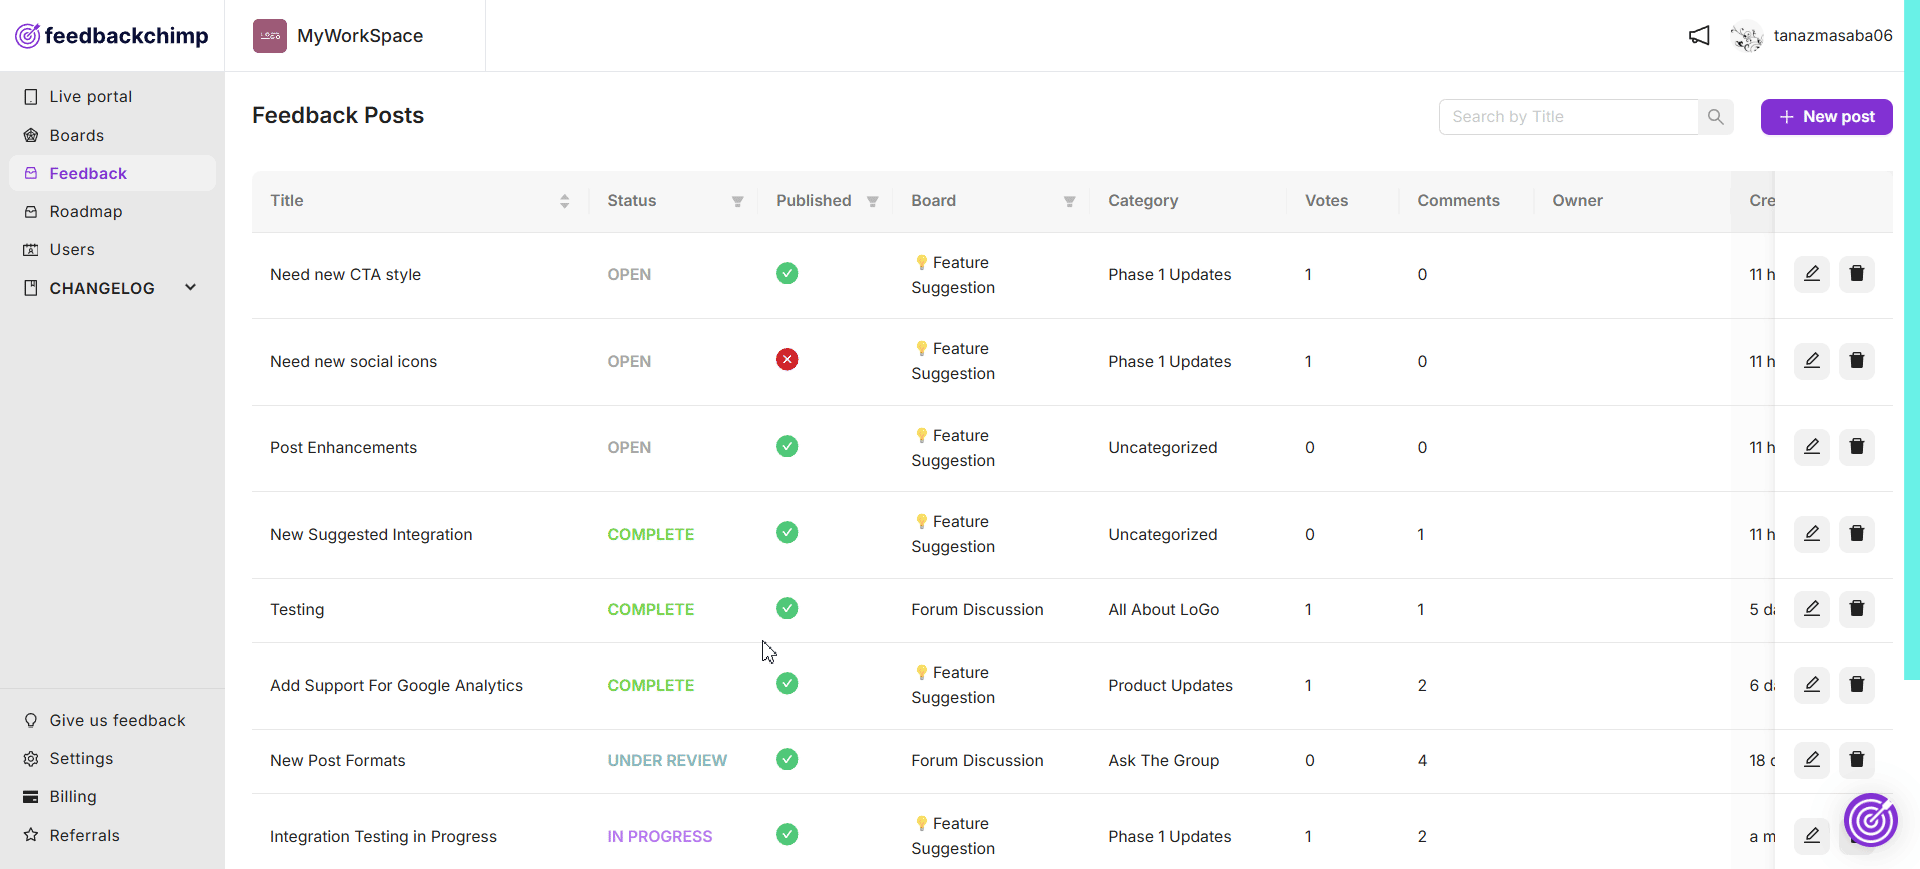The width and height of the screenshot is (1920, 869).
Task: Click the All About LoGo category cell
Action: [1163, 609]
